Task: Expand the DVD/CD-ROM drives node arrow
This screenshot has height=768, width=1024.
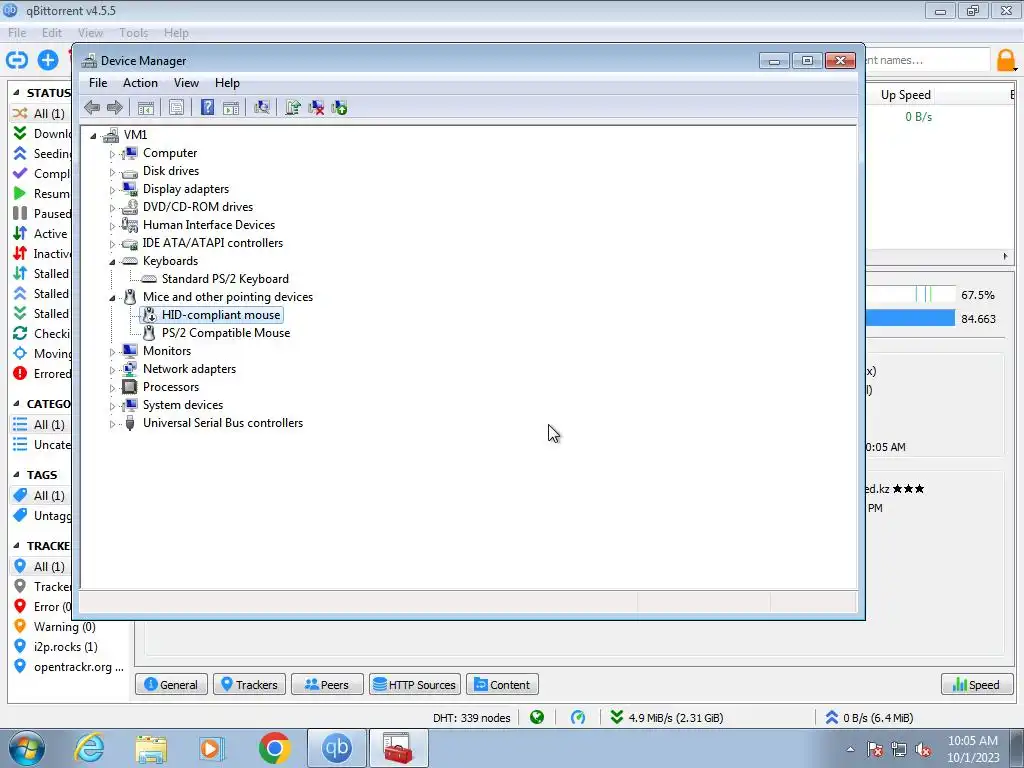Action: [112, 208]
